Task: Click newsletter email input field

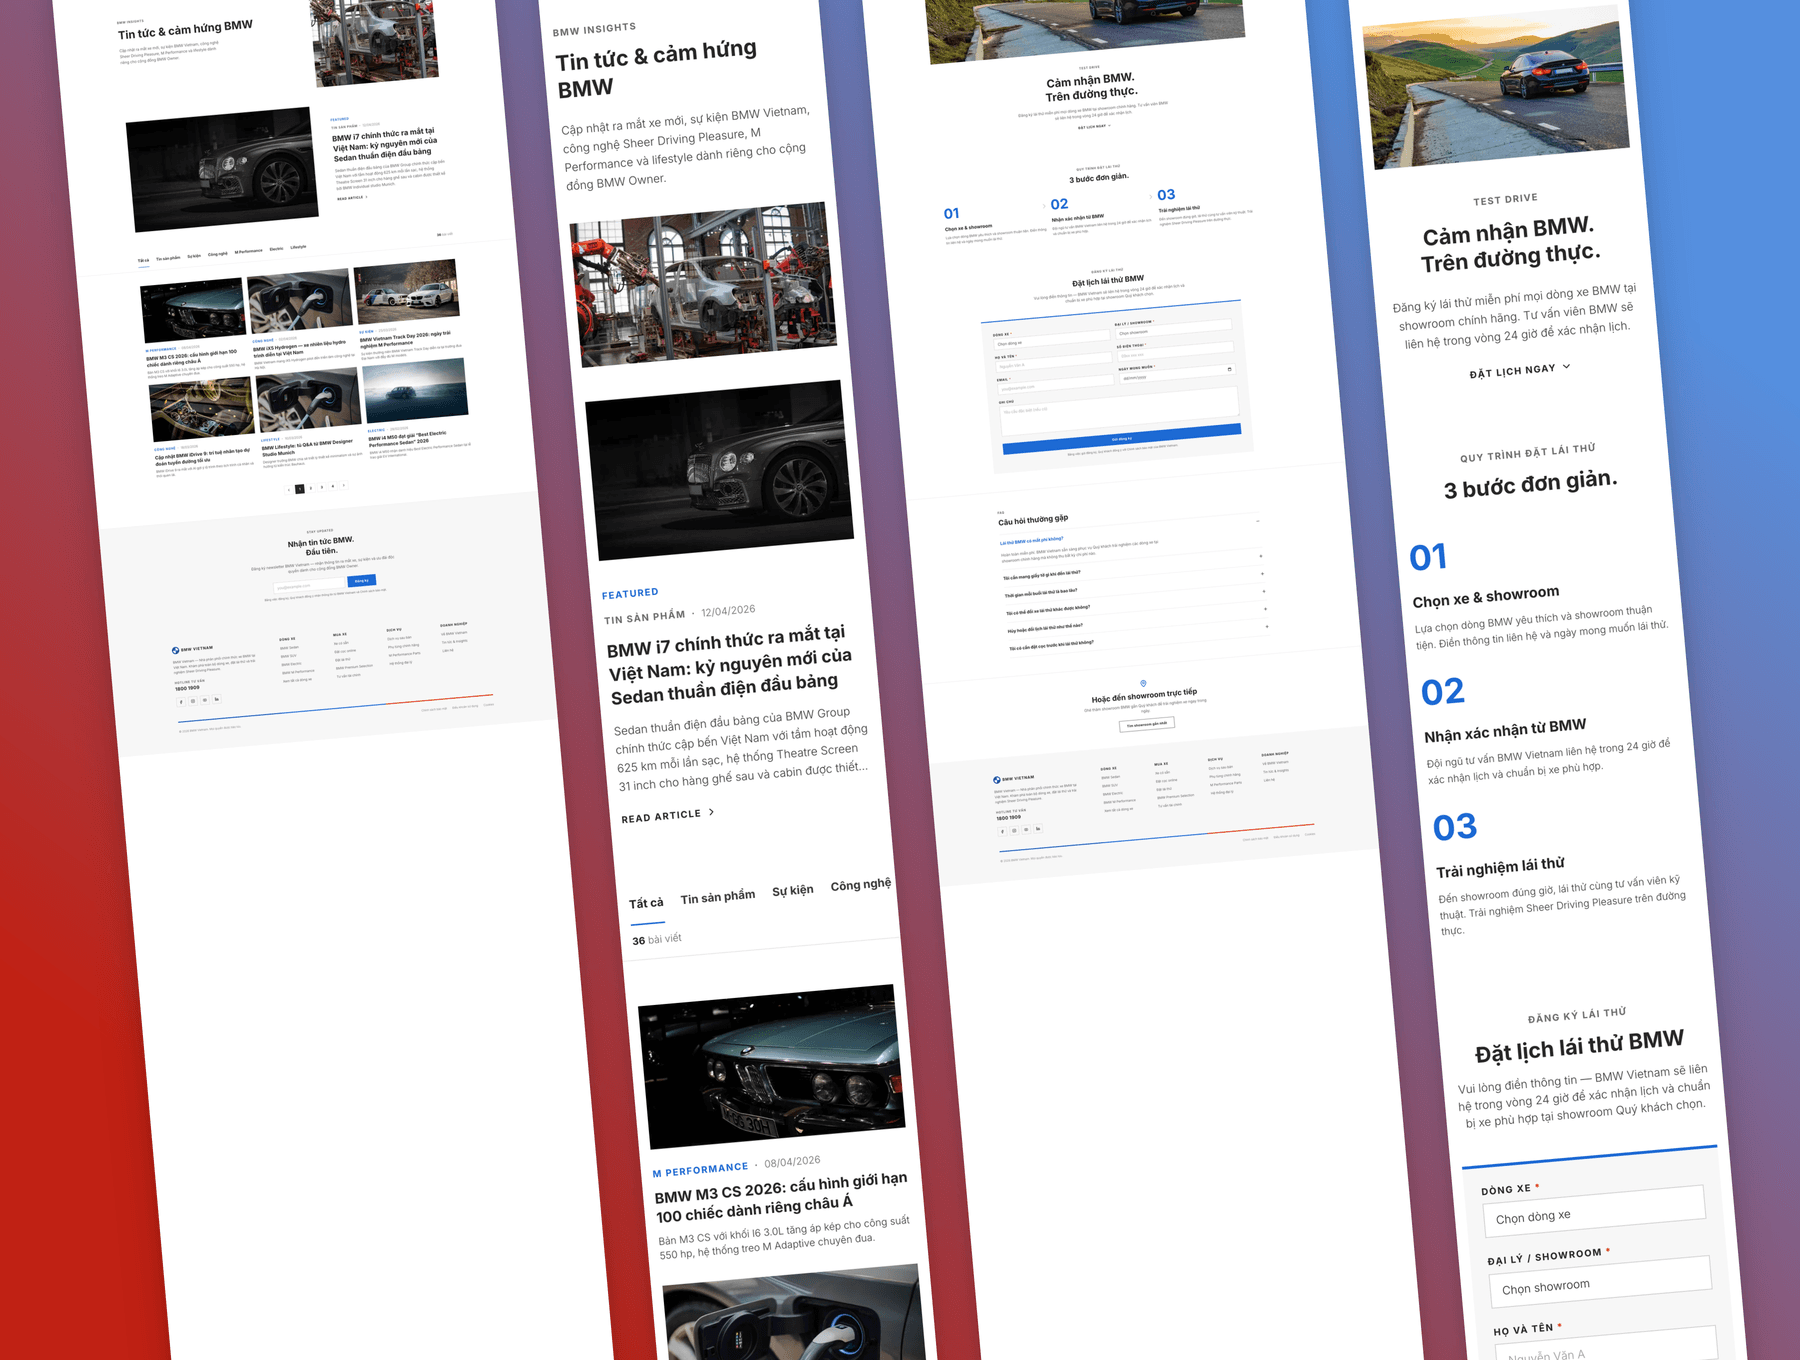Action: 309,585
